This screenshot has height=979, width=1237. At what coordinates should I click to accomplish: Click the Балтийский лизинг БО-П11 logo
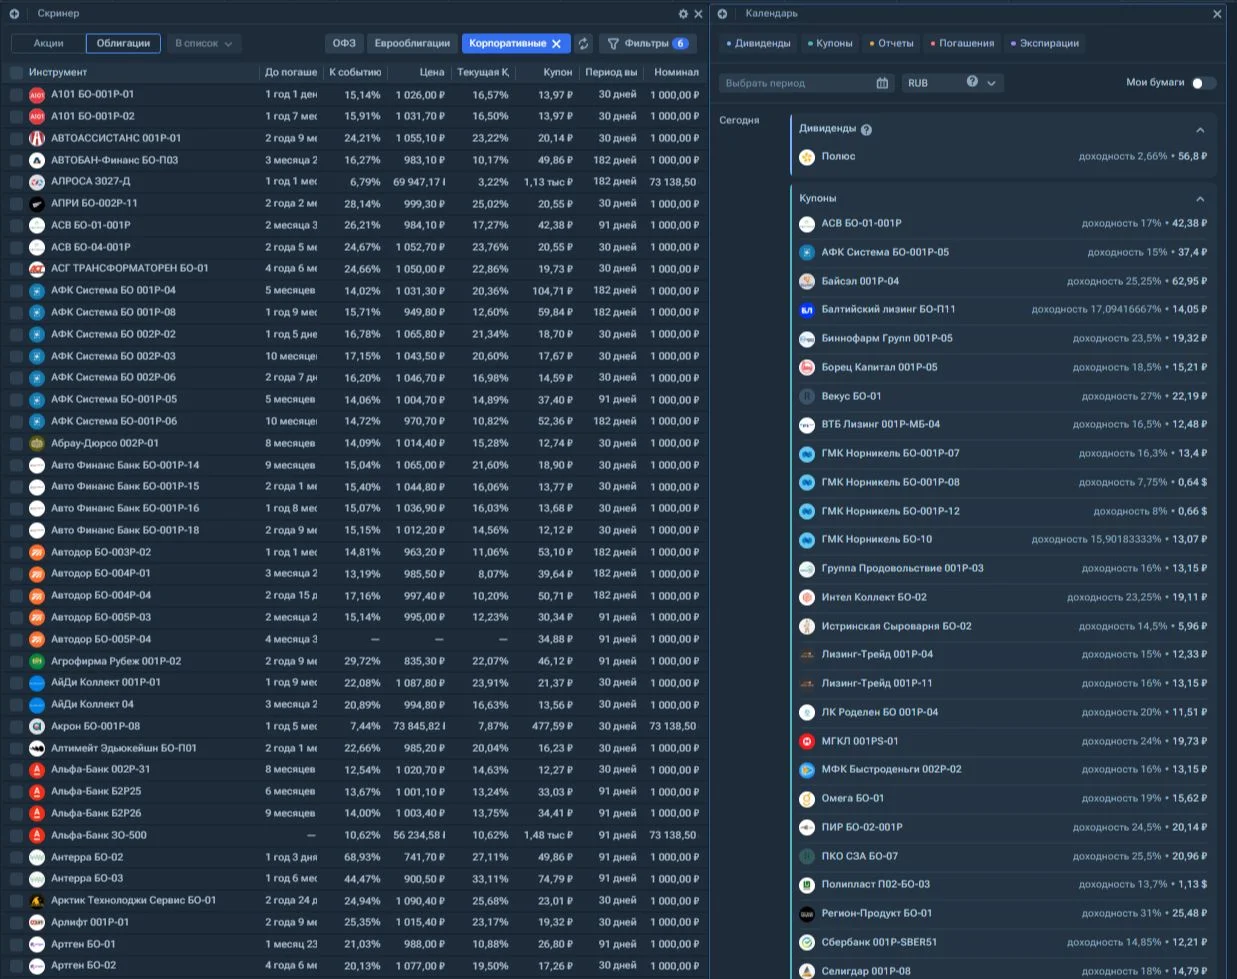[x=807, y=310]
